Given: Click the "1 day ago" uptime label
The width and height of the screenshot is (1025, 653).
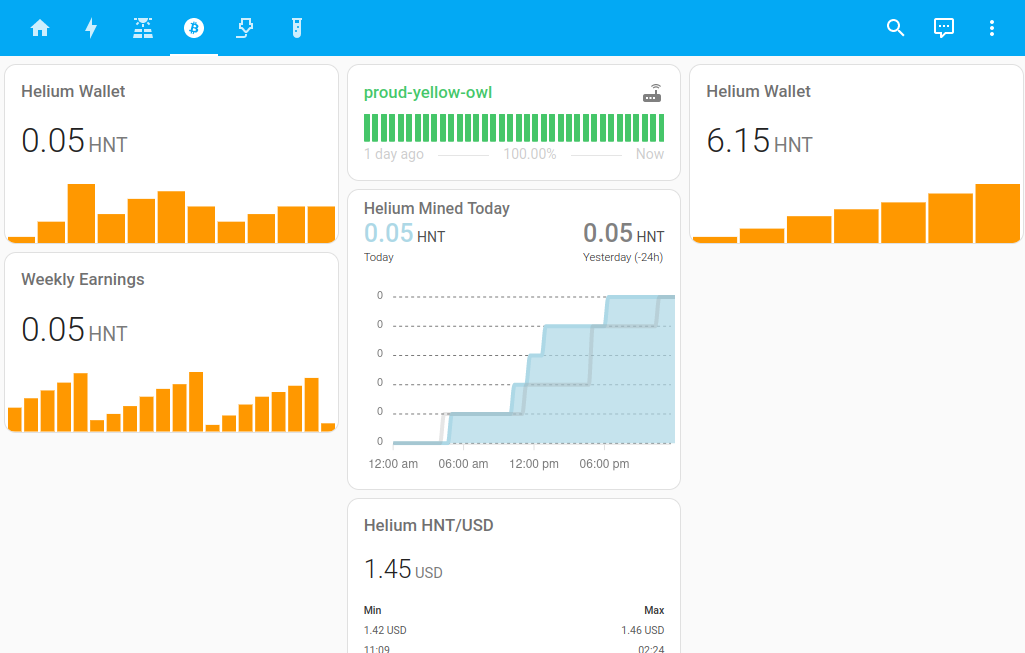Looking at the screenshot, I should (394, 154).
